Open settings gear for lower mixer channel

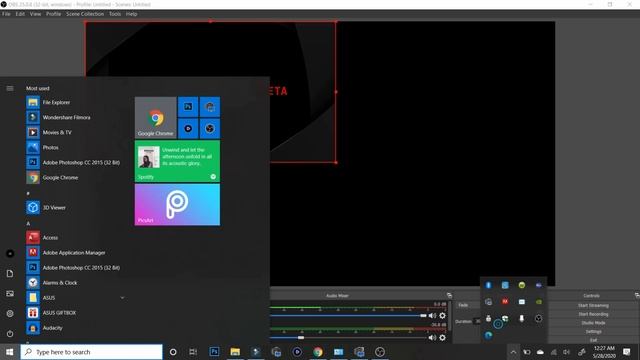point(442,338)
